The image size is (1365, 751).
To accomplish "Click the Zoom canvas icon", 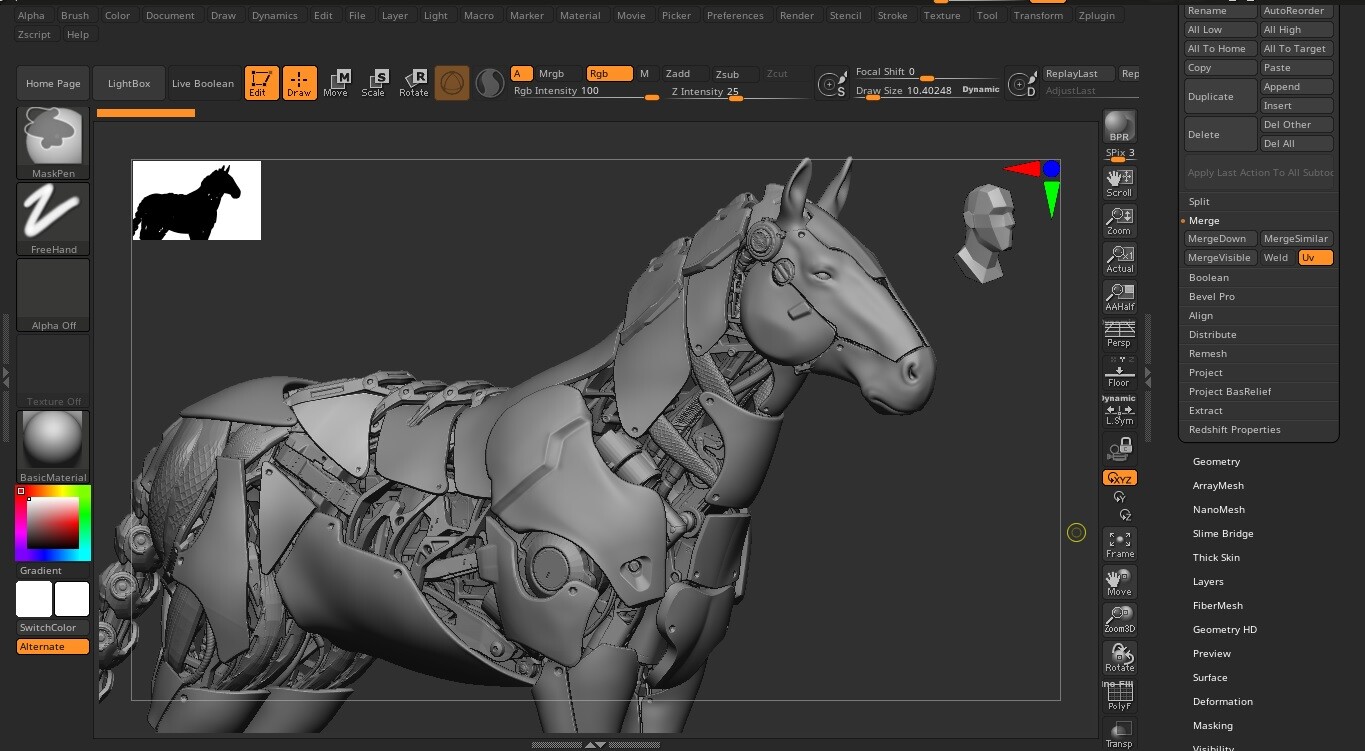I will [1119, 221].
